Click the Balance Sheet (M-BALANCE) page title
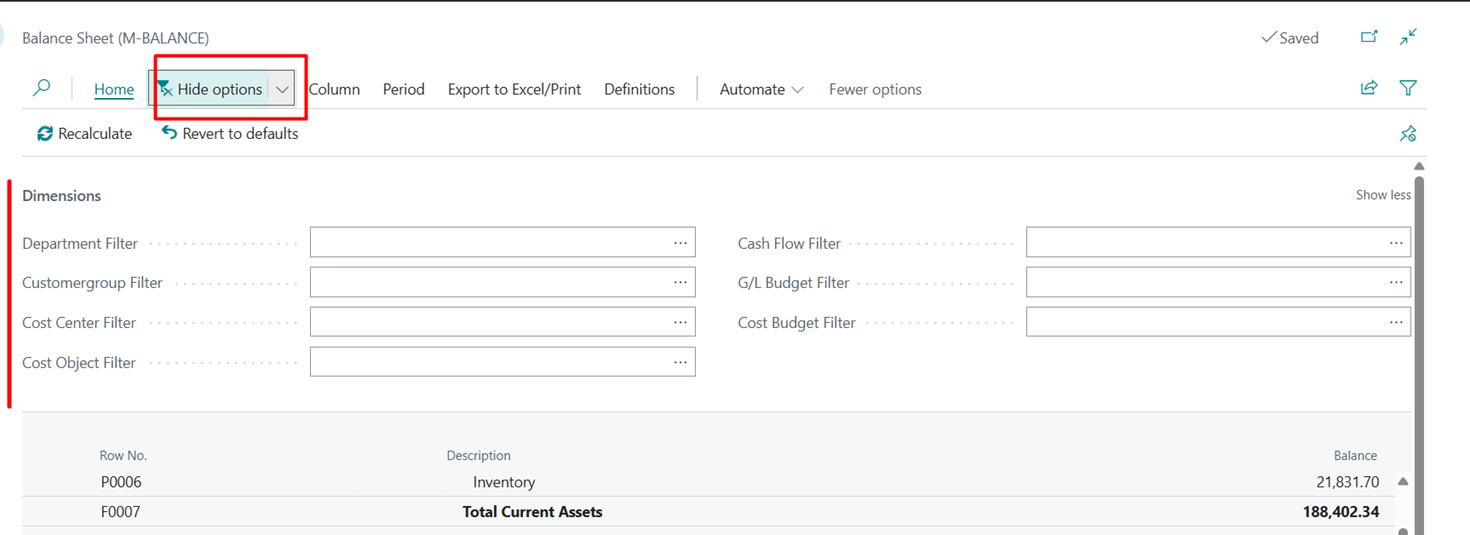Screen dimensions: 1470x535 116,38
